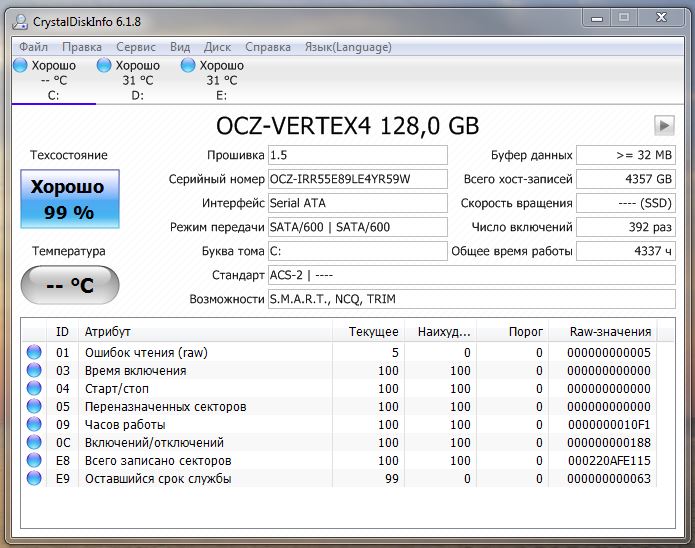Open the Правка menu

[x=82, y=47]
